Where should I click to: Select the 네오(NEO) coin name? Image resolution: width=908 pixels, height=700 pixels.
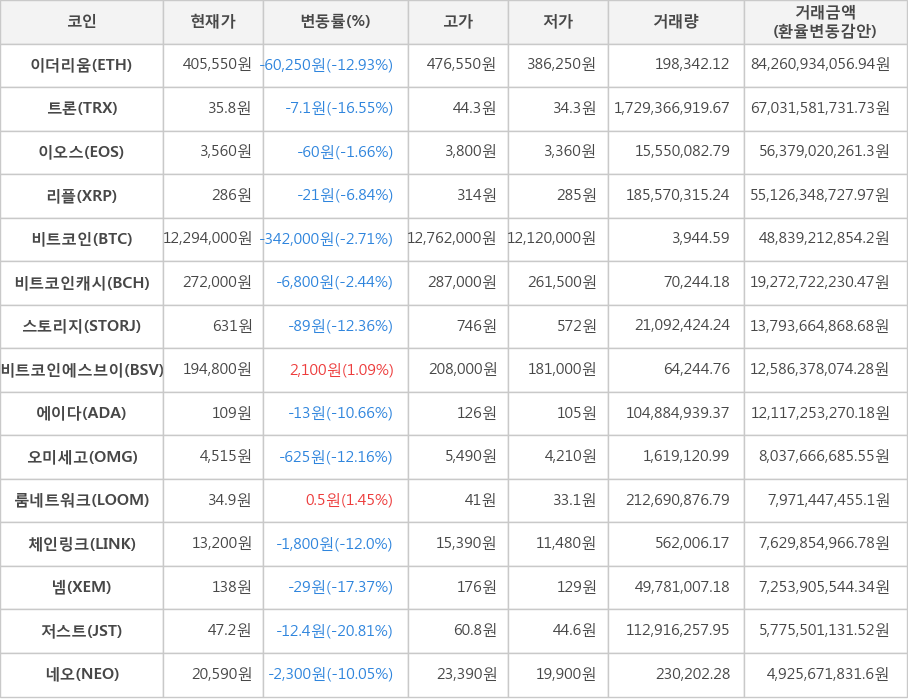(x=82, y=674)
